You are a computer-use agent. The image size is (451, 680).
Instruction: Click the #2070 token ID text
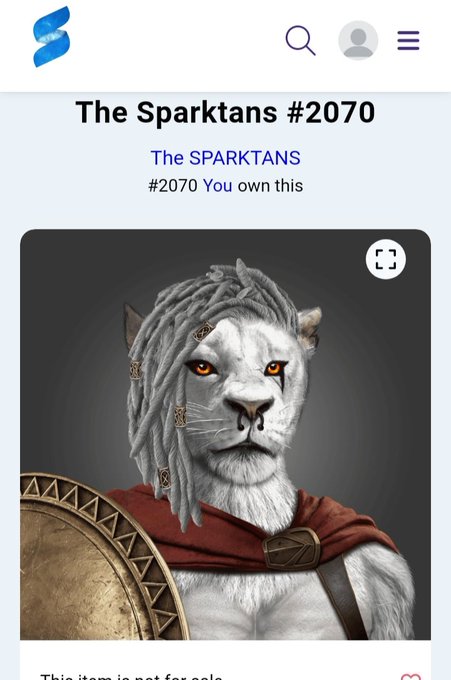(173, 186)
